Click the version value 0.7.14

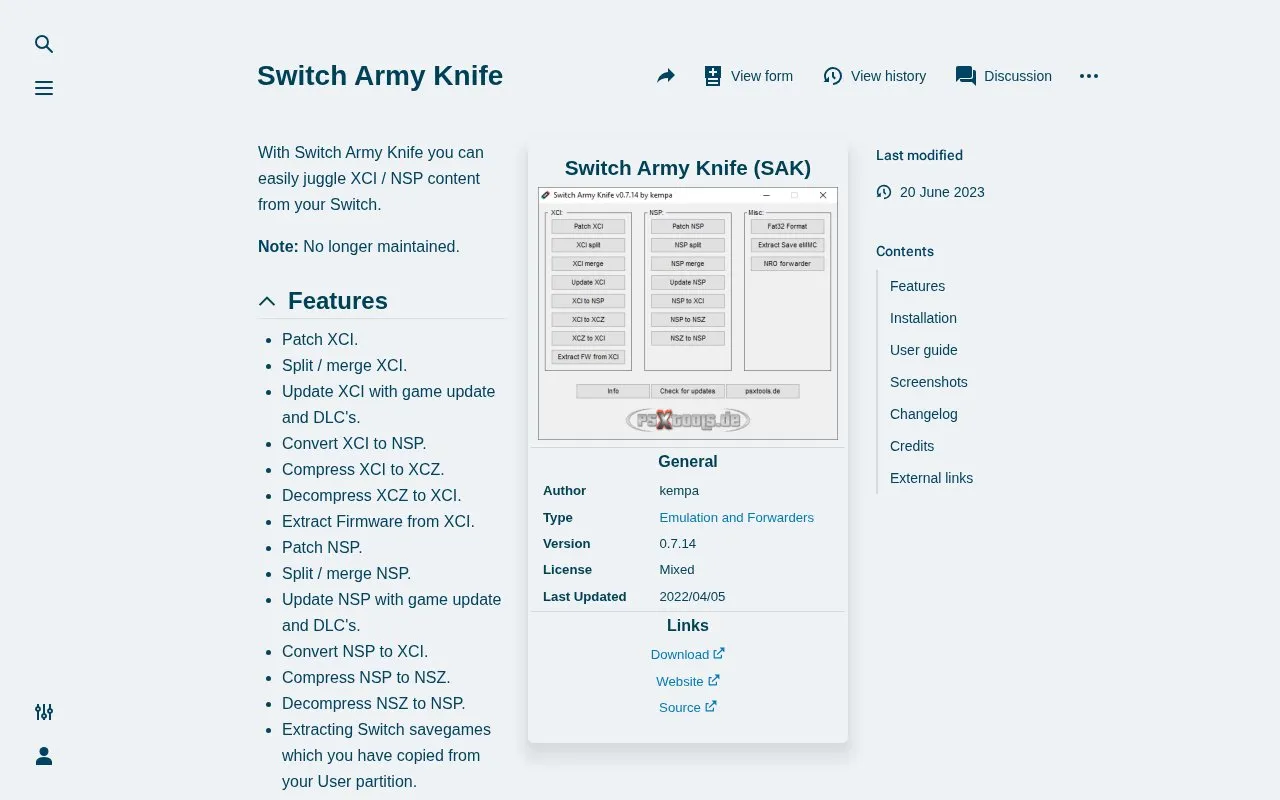(678, 544)
